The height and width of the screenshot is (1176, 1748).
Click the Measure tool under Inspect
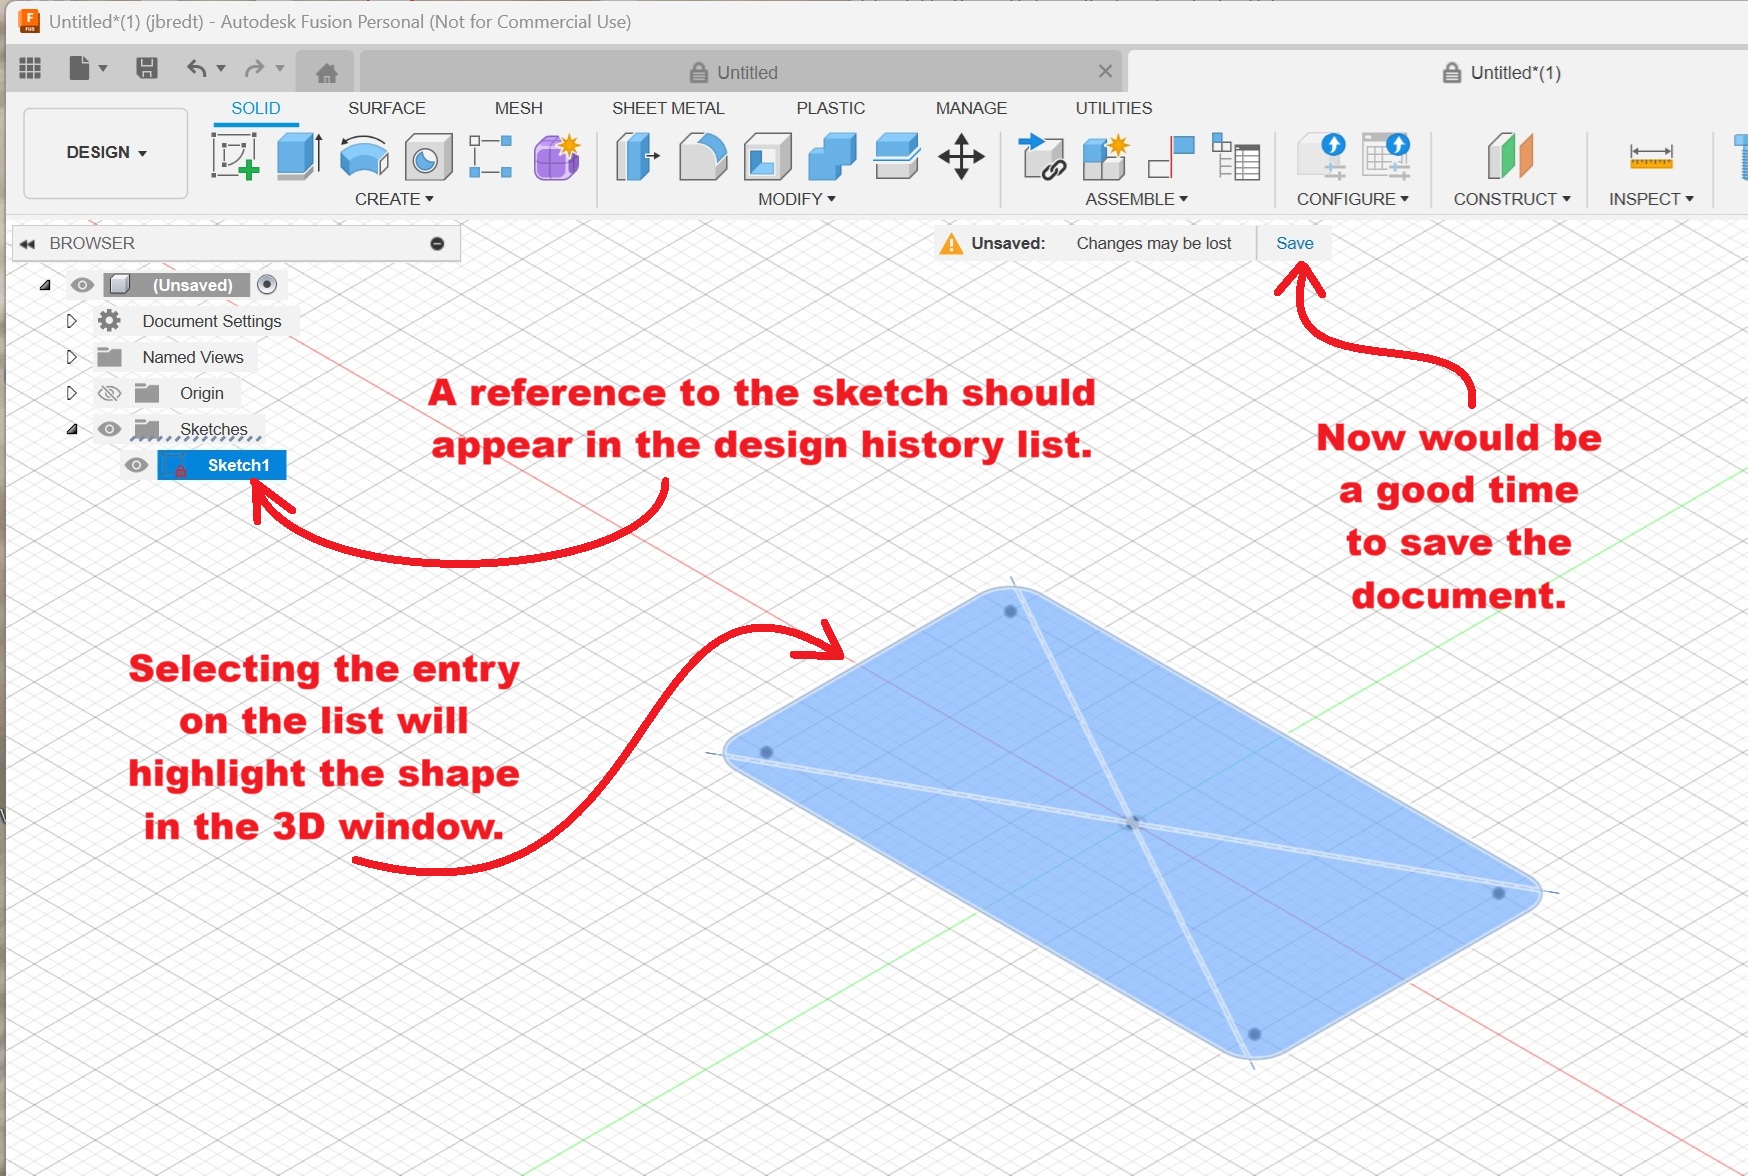(x=1650, y=157)
